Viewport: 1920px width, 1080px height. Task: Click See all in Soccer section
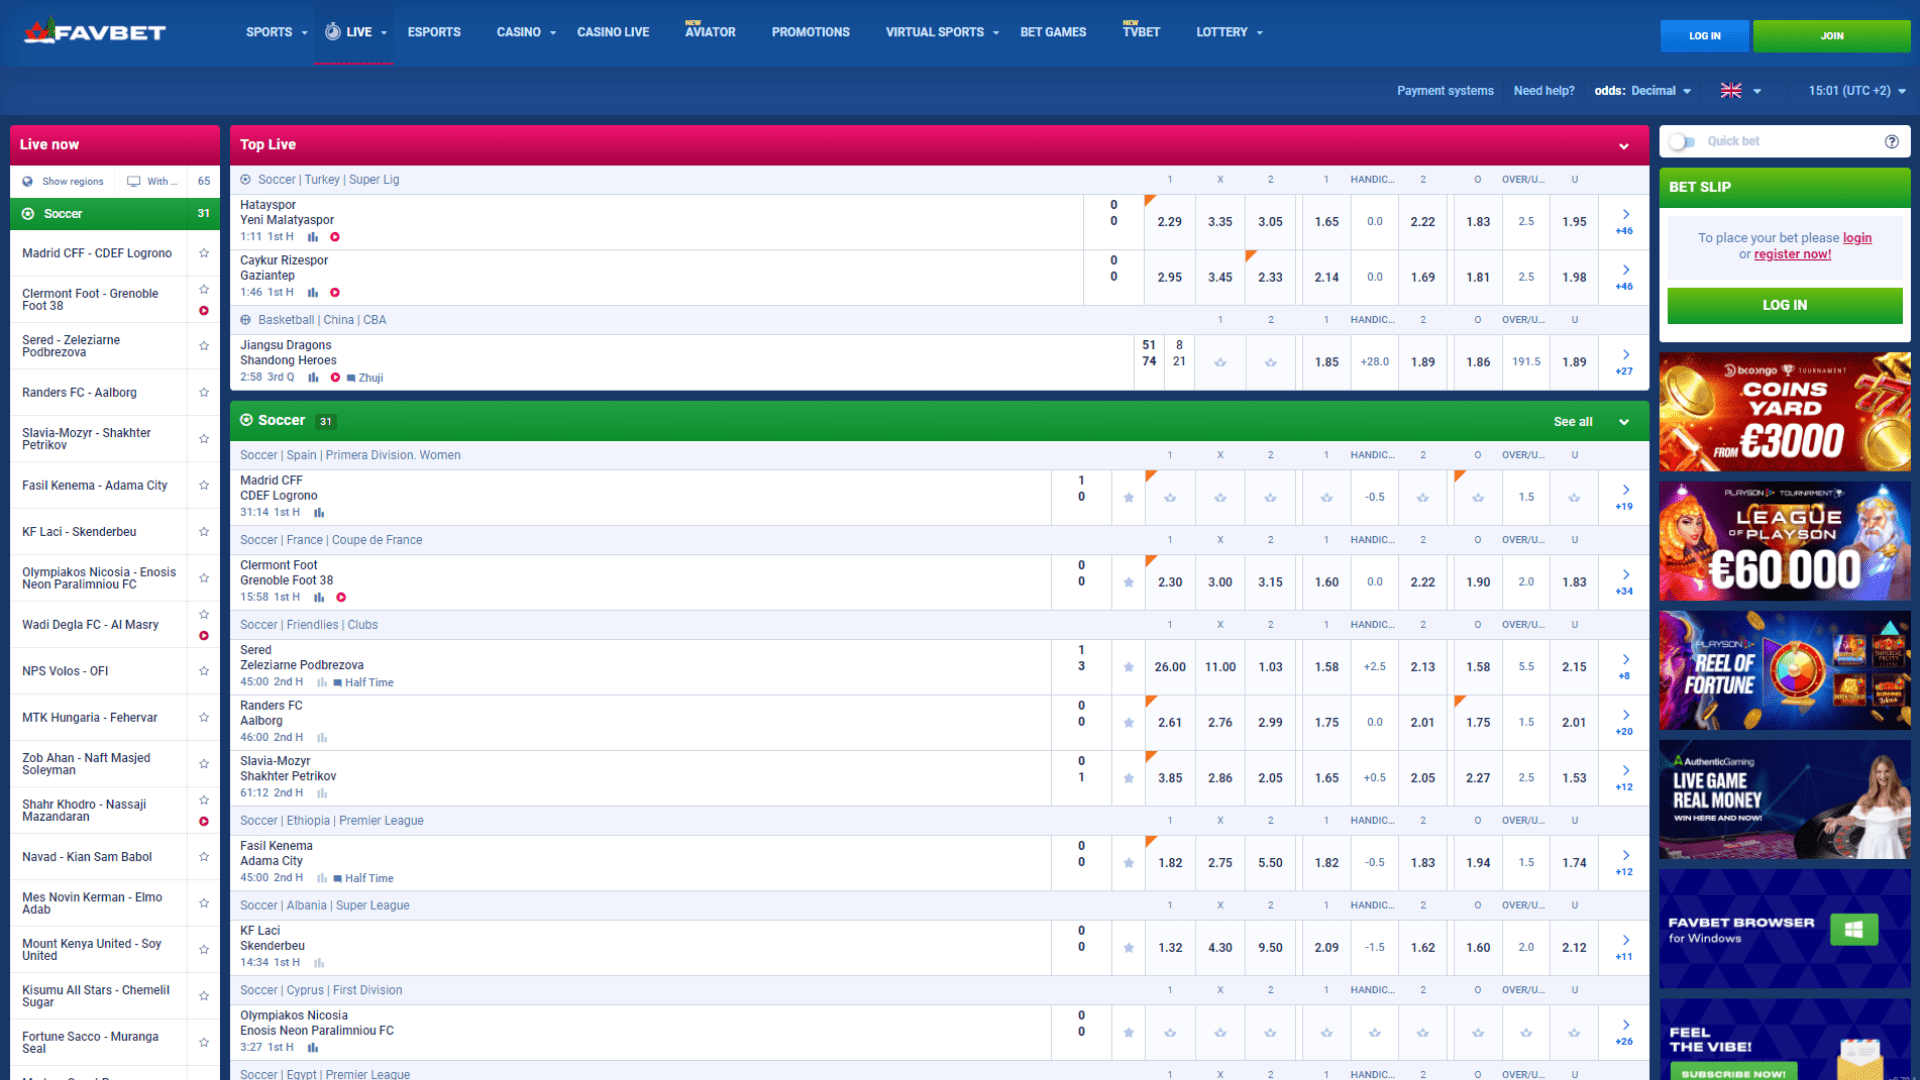(x=1573, y=422)
